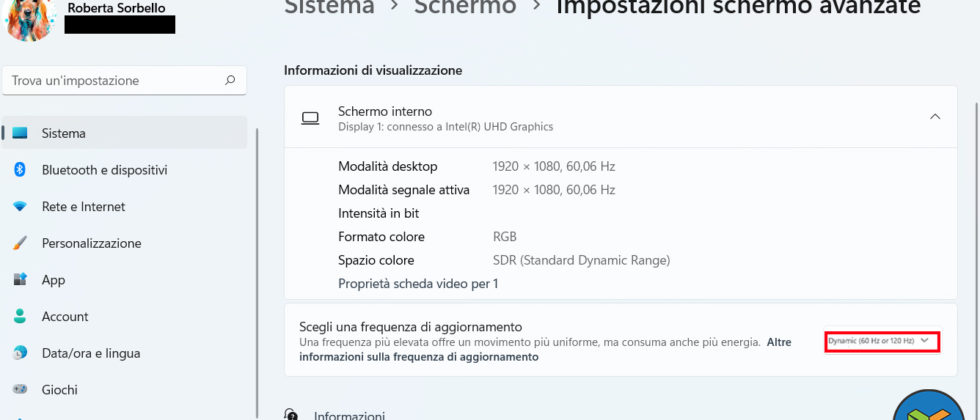Collapse the Schermo interno section chevron
This screenshot has height=420, width=980.
coord(935,117)
